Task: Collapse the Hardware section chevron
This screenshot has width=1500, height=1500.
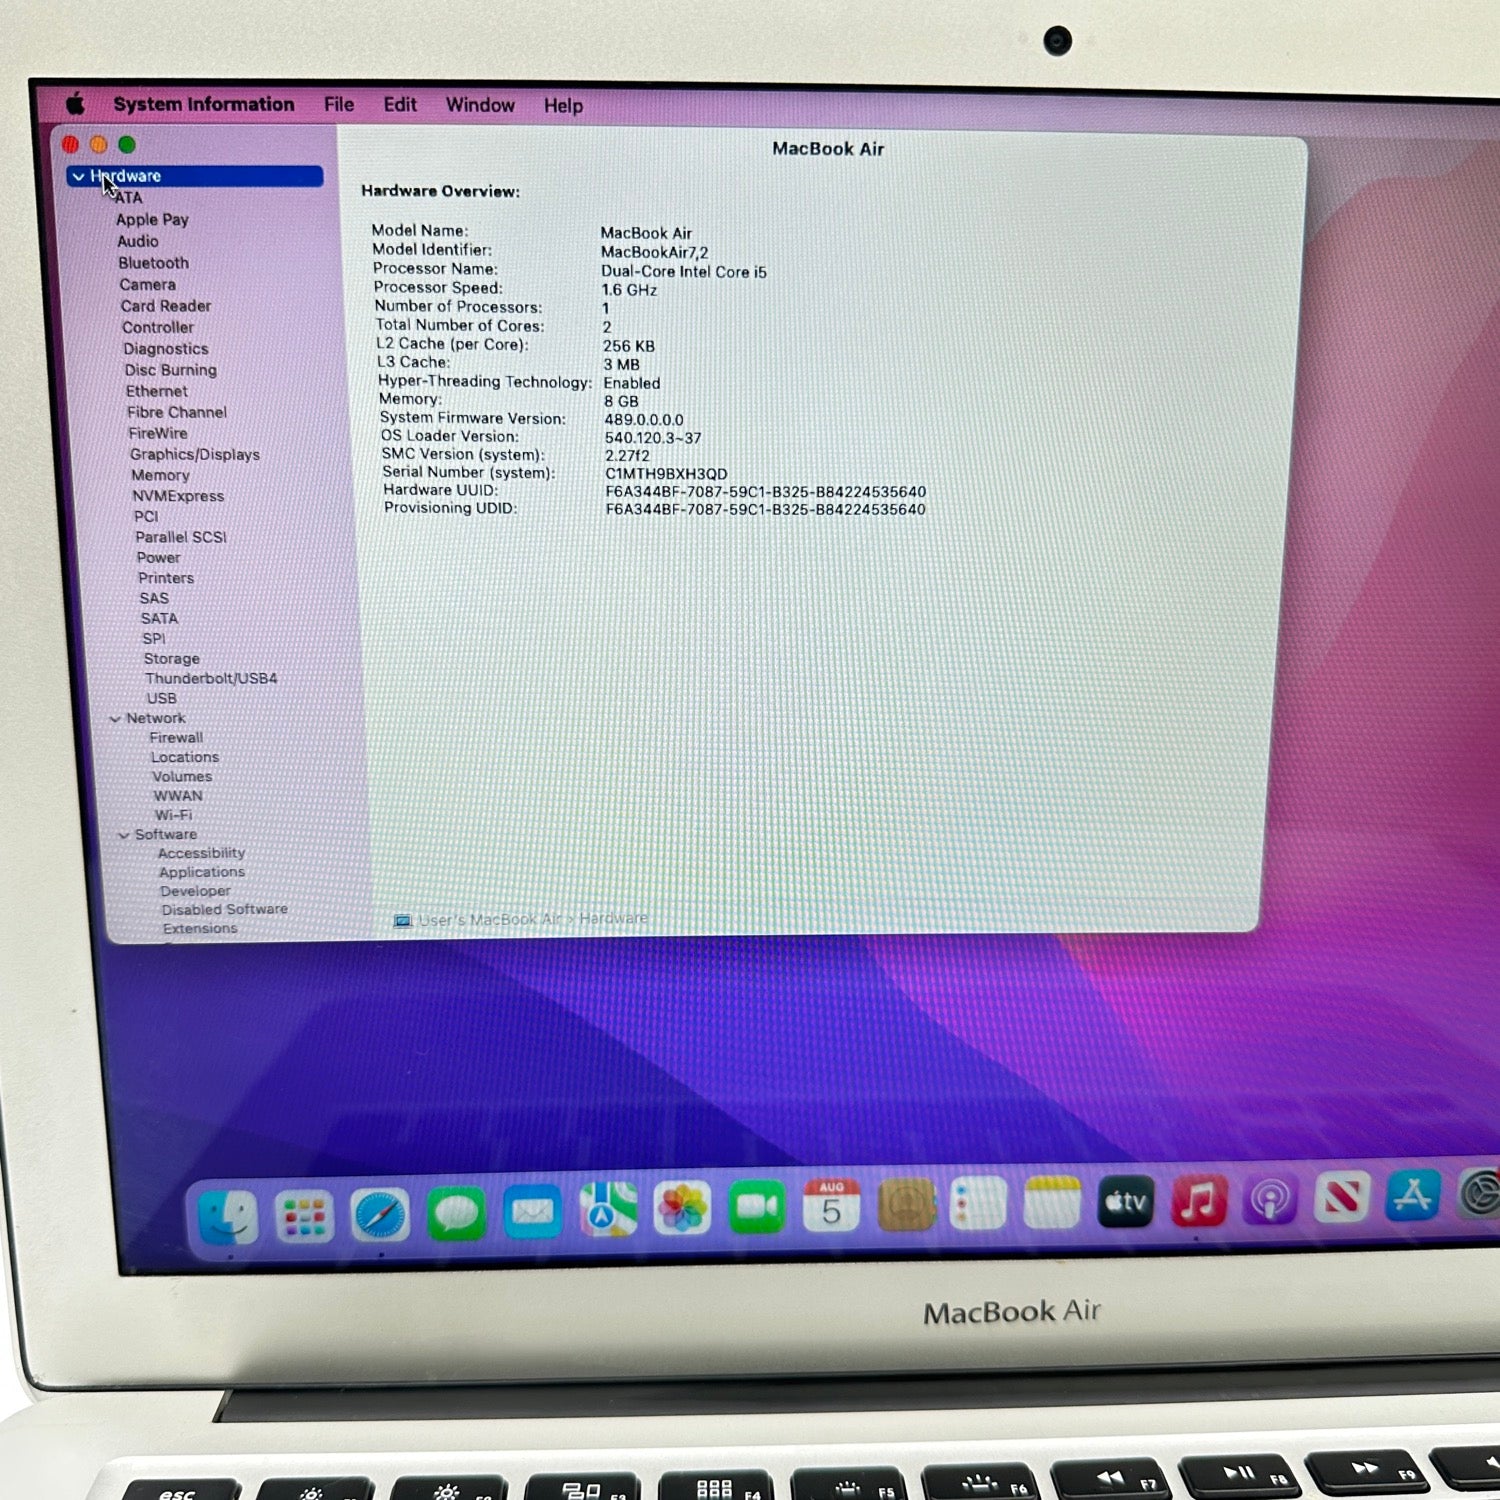Action: pos(78,177)
